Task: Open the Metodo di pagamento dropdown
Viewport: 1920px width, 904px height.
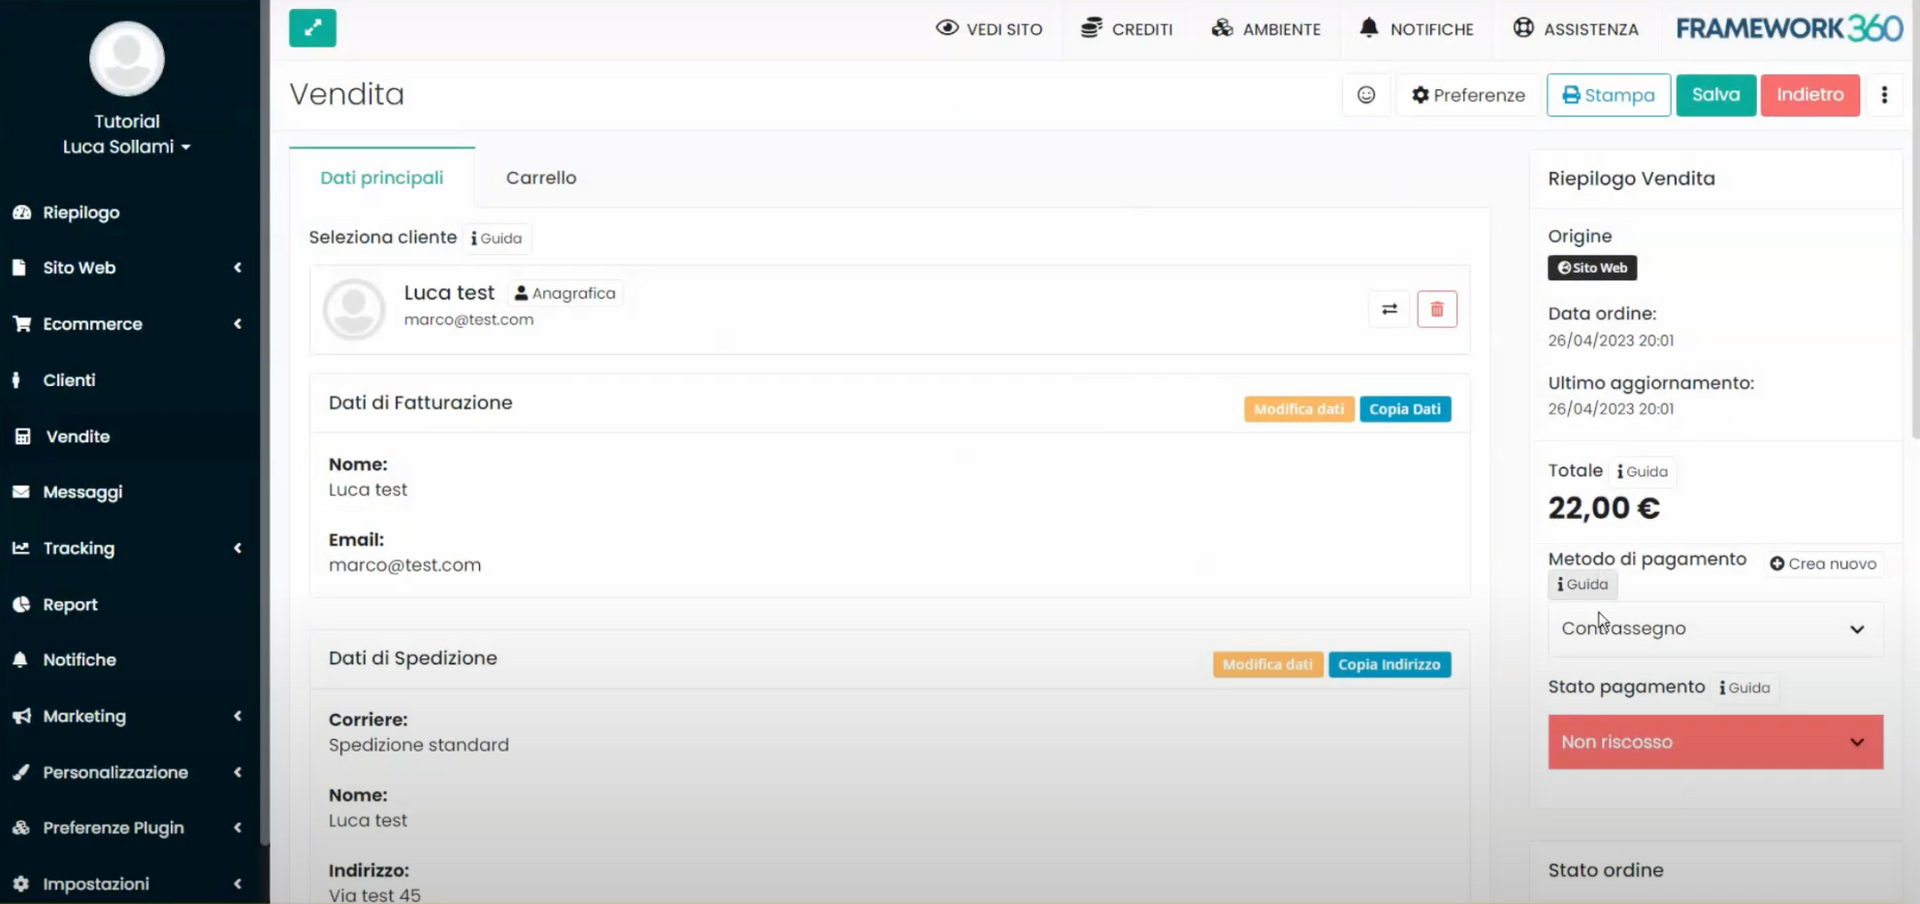Action: 1713,629
